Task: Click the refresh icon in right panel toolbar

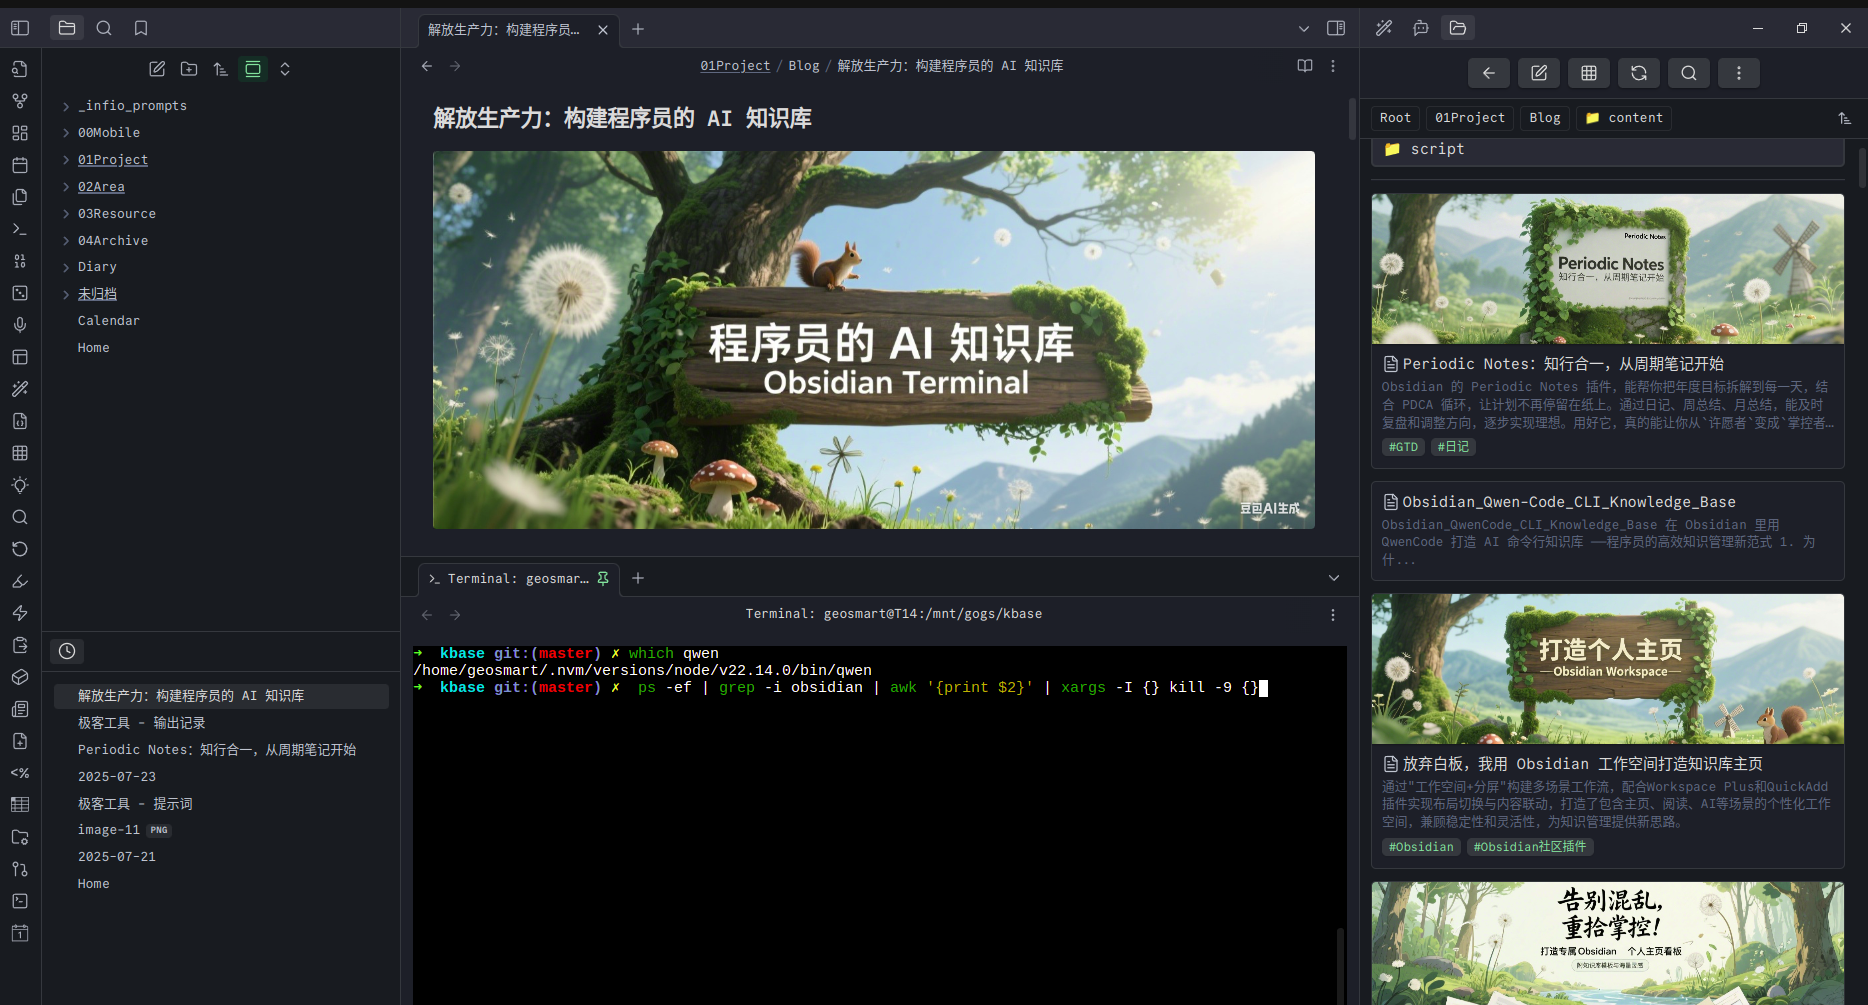Action: (x=1638, y=73)
